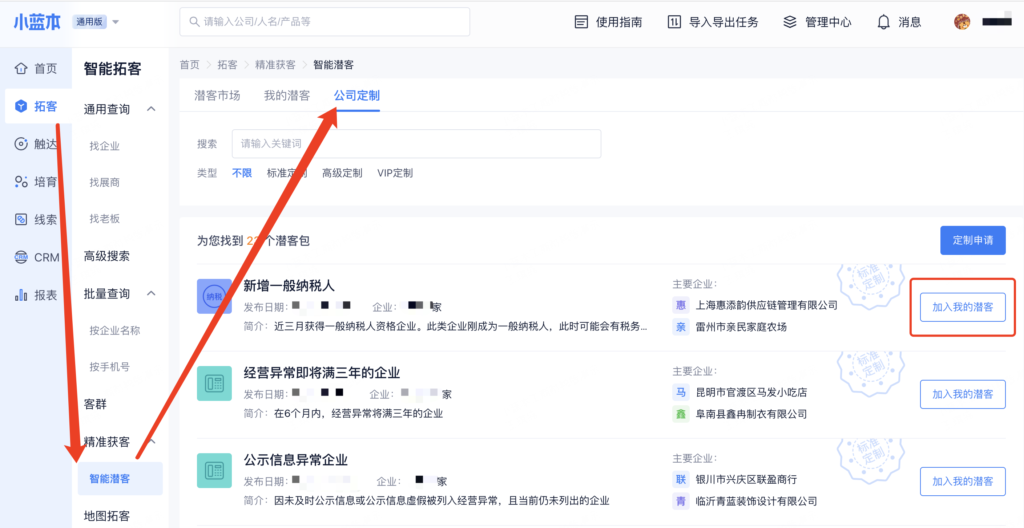Add 新增一般纳税人 to 我的潜客
Image resolution: width=1024 pixels, height=528 pixels.
(962, 307)
